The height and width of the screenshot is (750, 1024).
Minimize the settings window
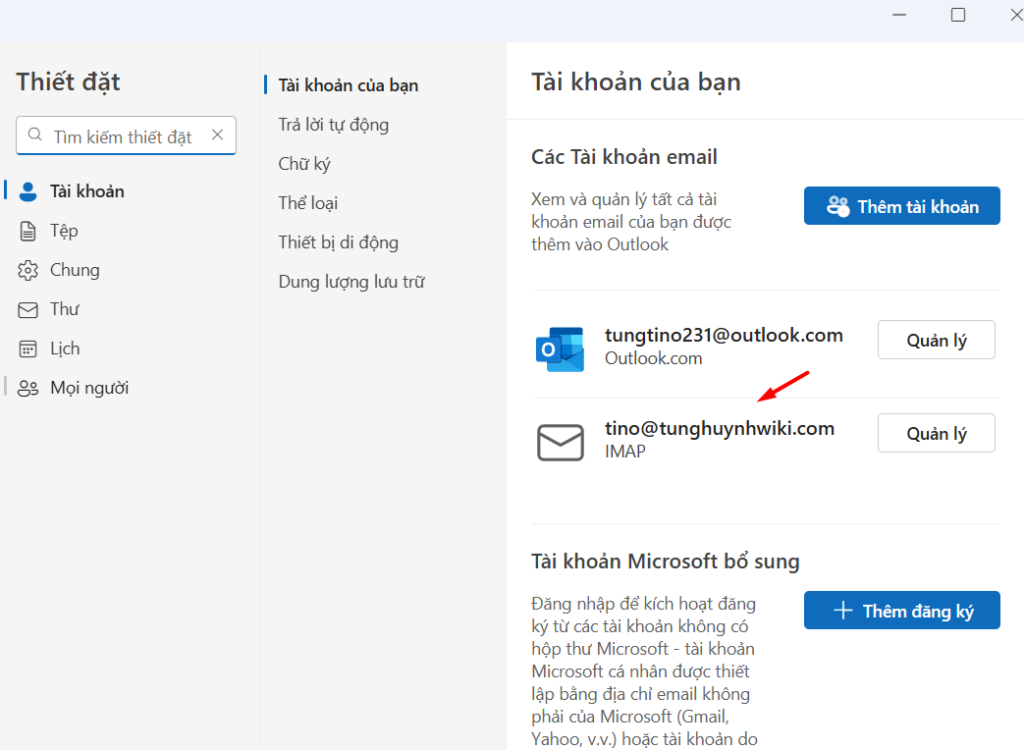point(899,14)
